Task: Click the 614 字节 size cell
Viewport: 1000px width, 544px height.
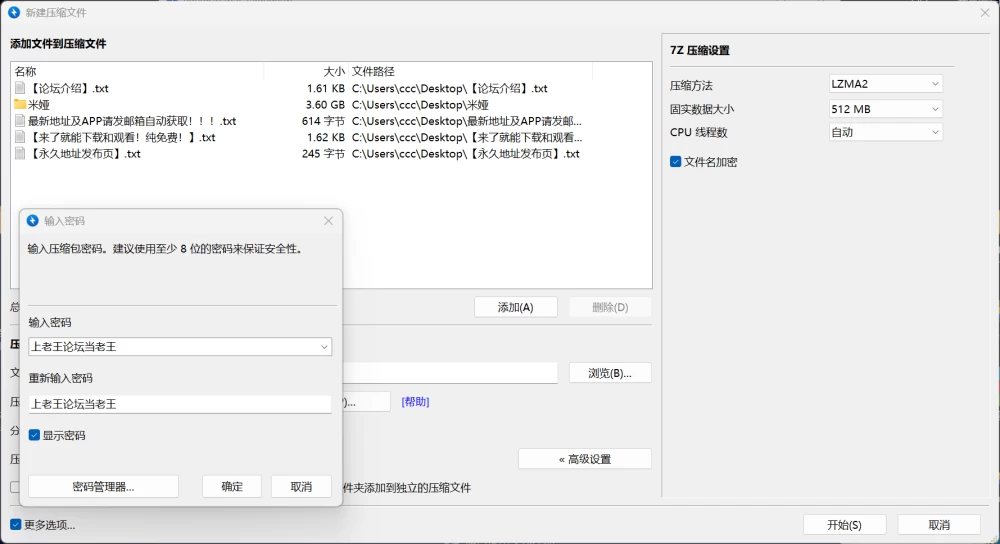Action: coord(323,121)
